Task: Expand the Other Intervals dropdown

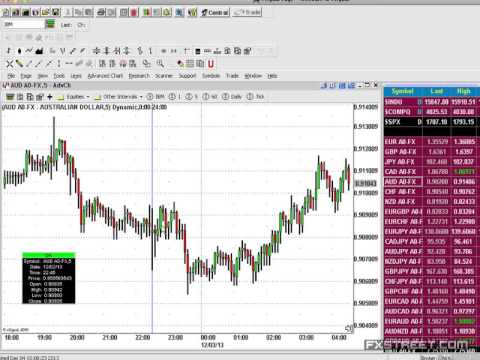Action: [x=118, y=97]
